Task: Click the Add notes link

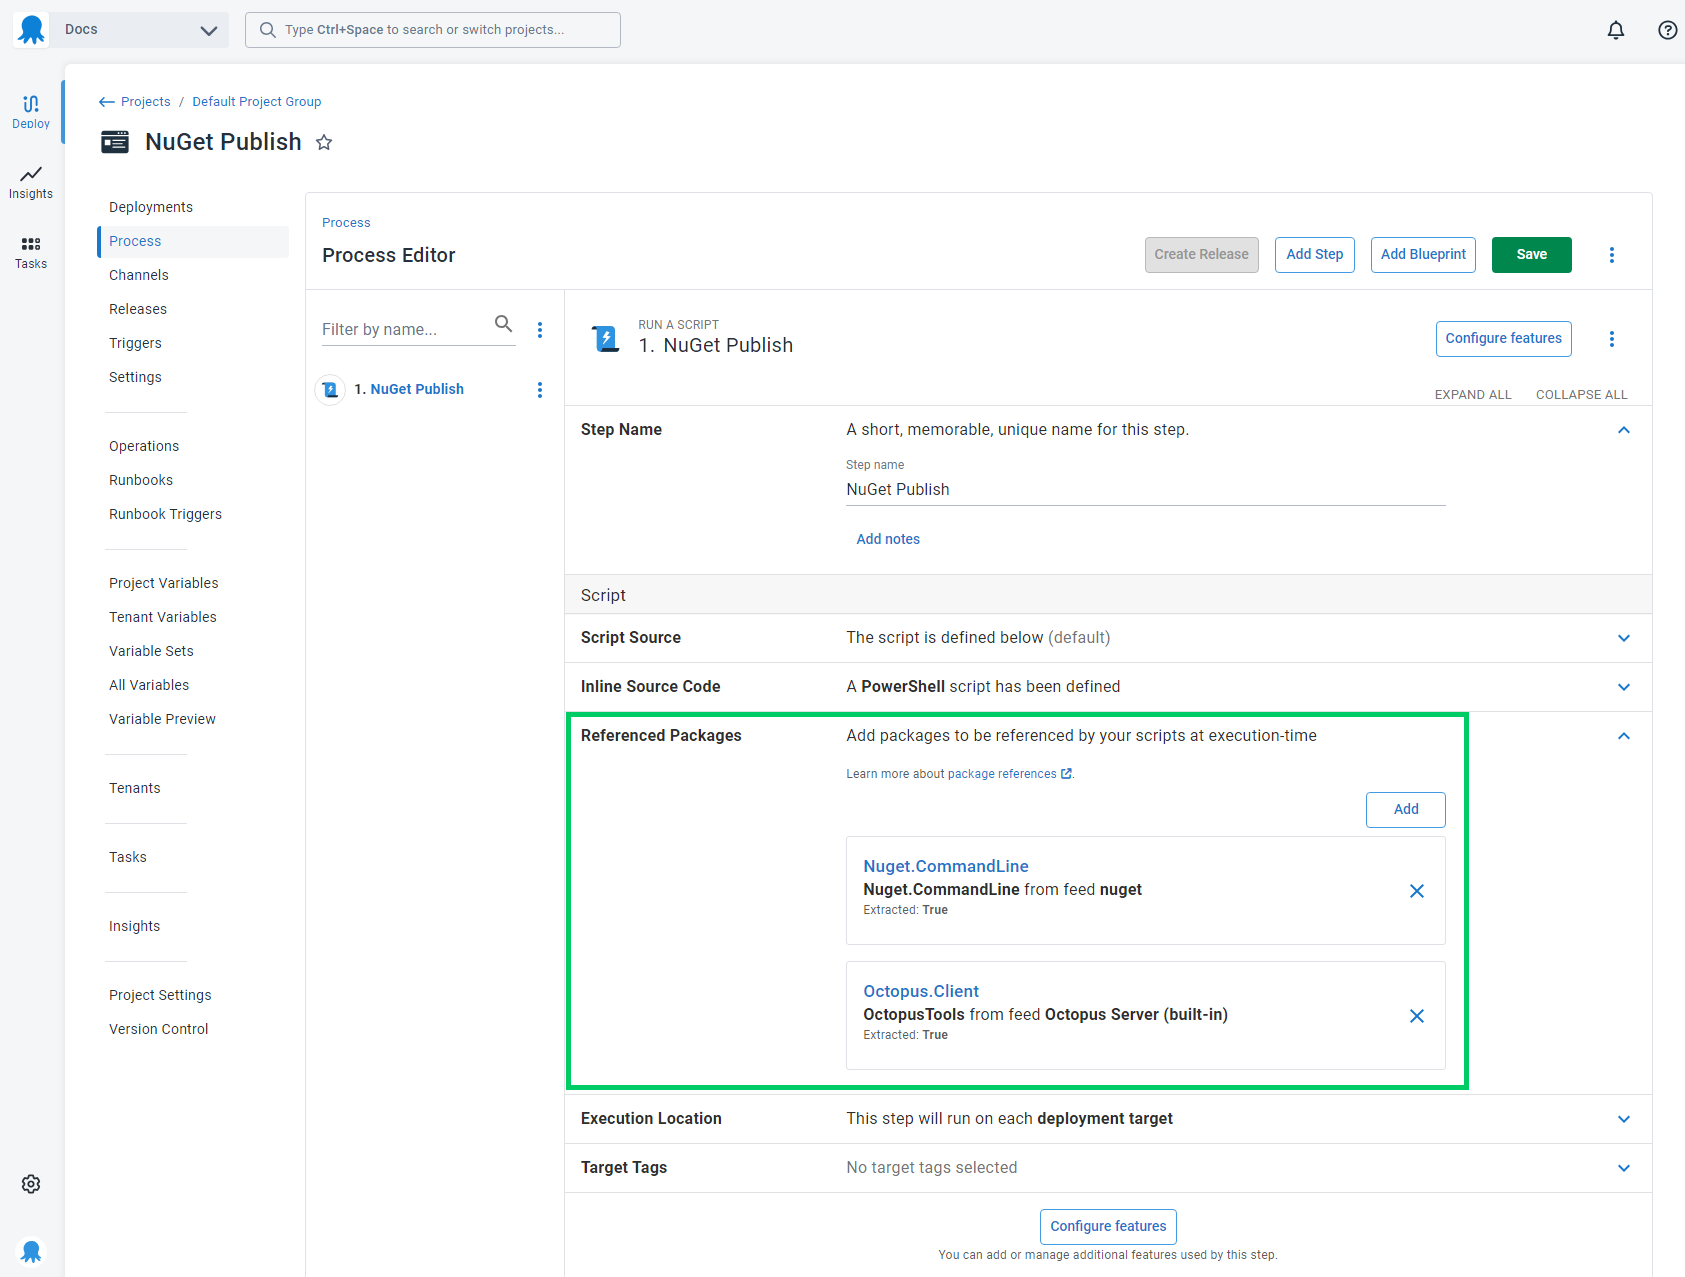Action: point(888,539)
